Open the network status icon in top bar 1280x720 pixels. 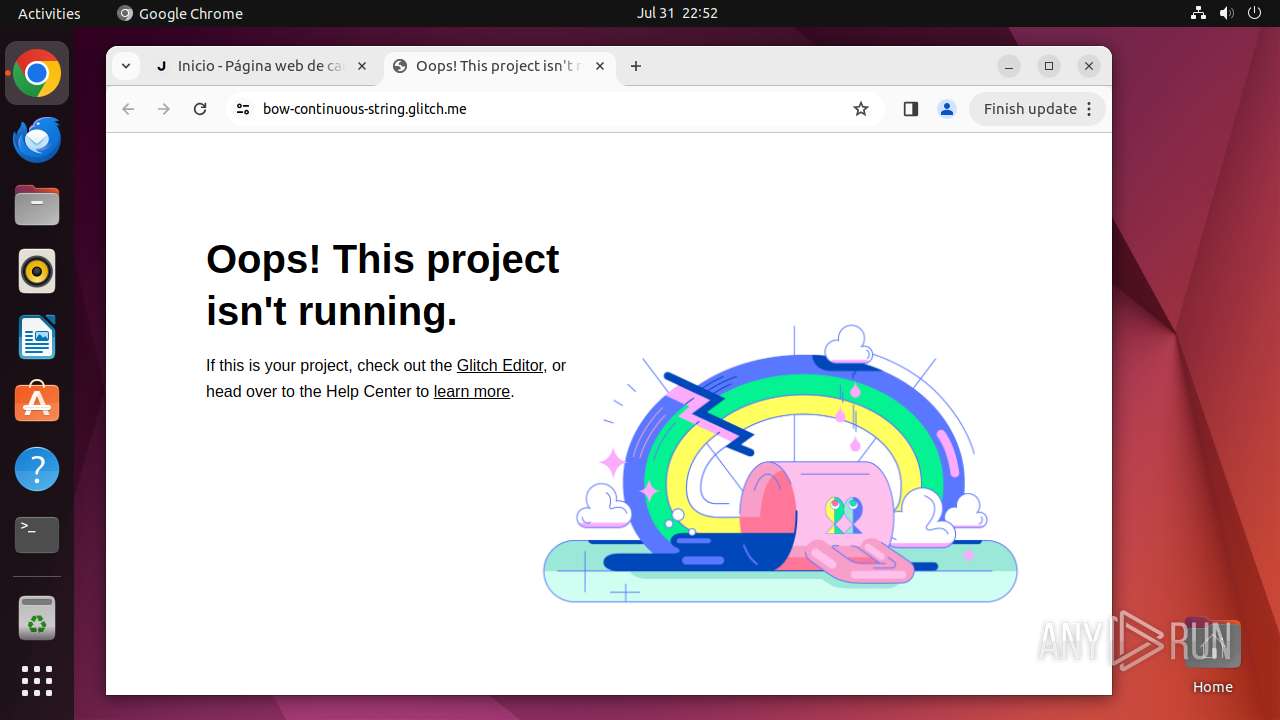1199,13
